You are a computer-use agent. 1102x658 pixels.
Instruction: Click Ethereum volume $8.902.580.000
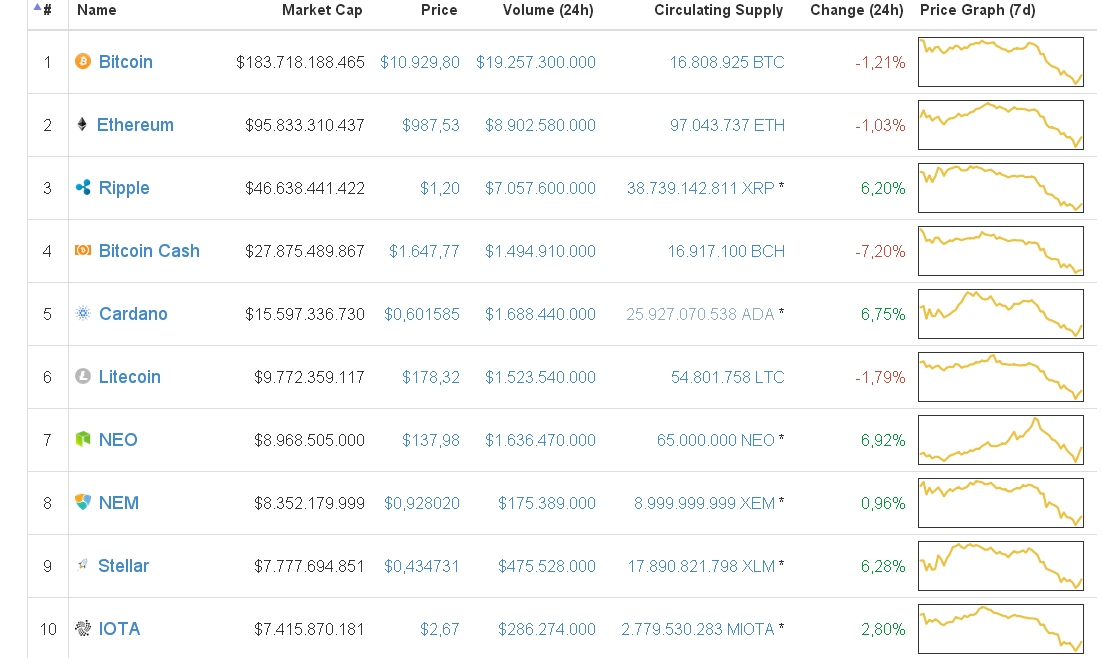(540, 126)
